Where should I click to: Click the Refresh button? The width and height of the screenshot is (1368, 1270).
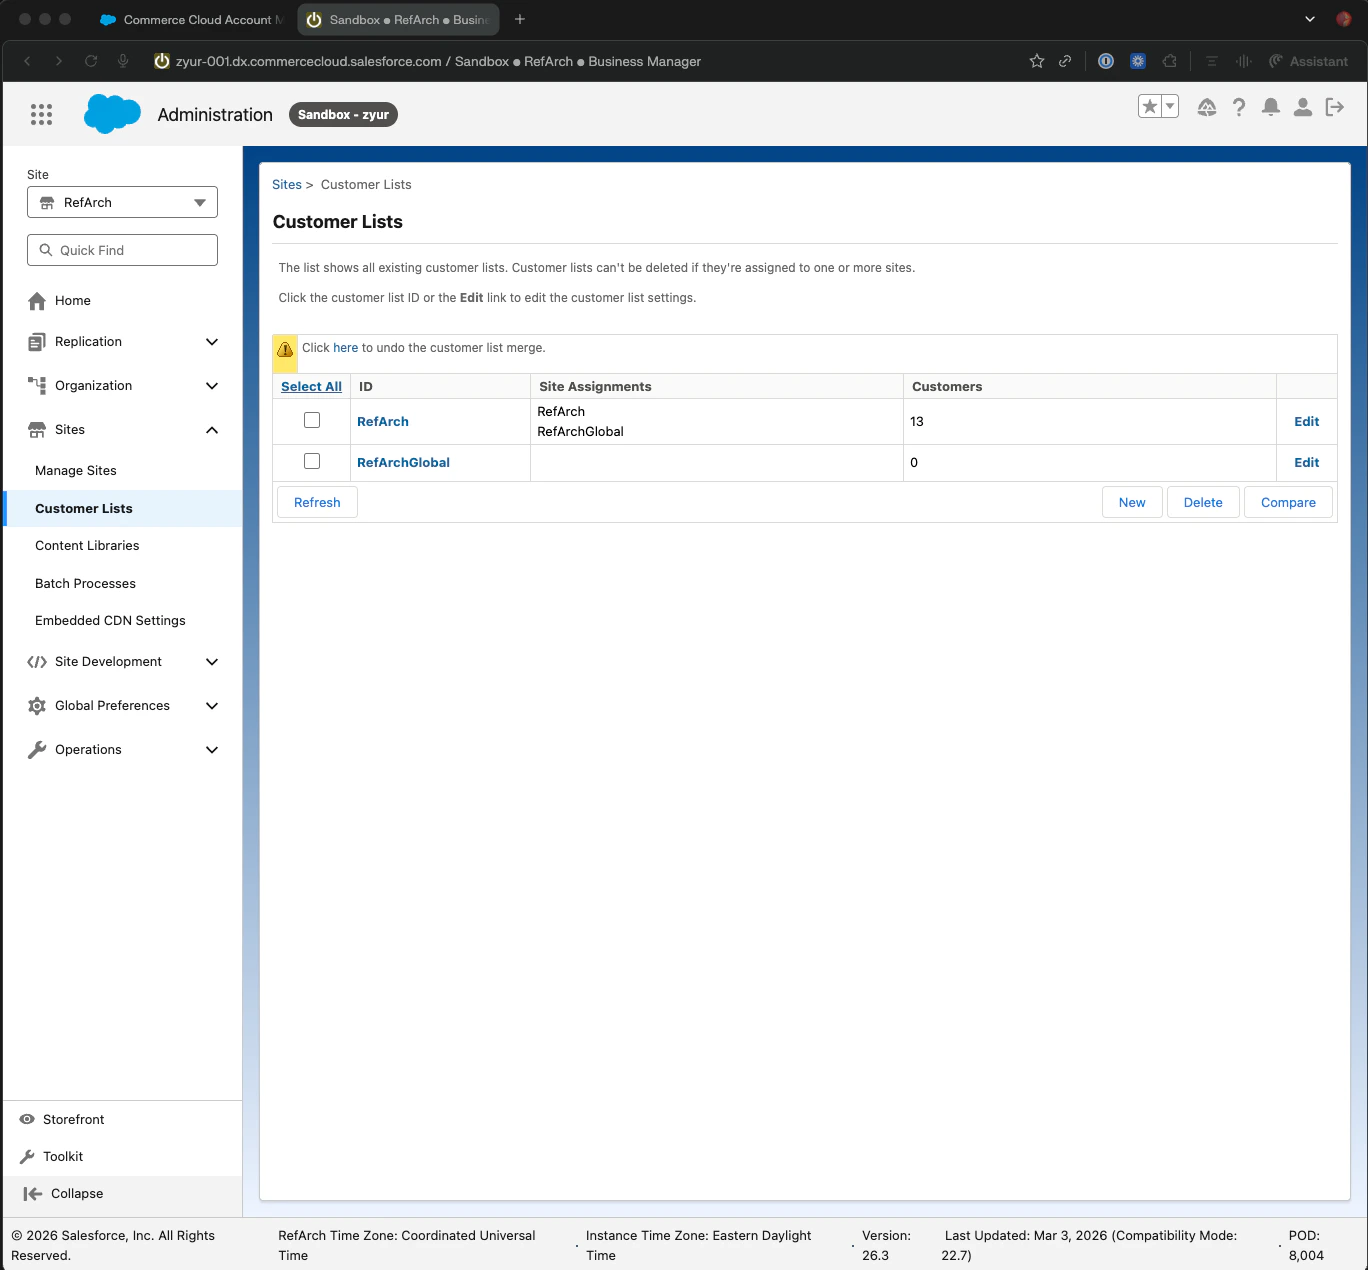[317, 502]
